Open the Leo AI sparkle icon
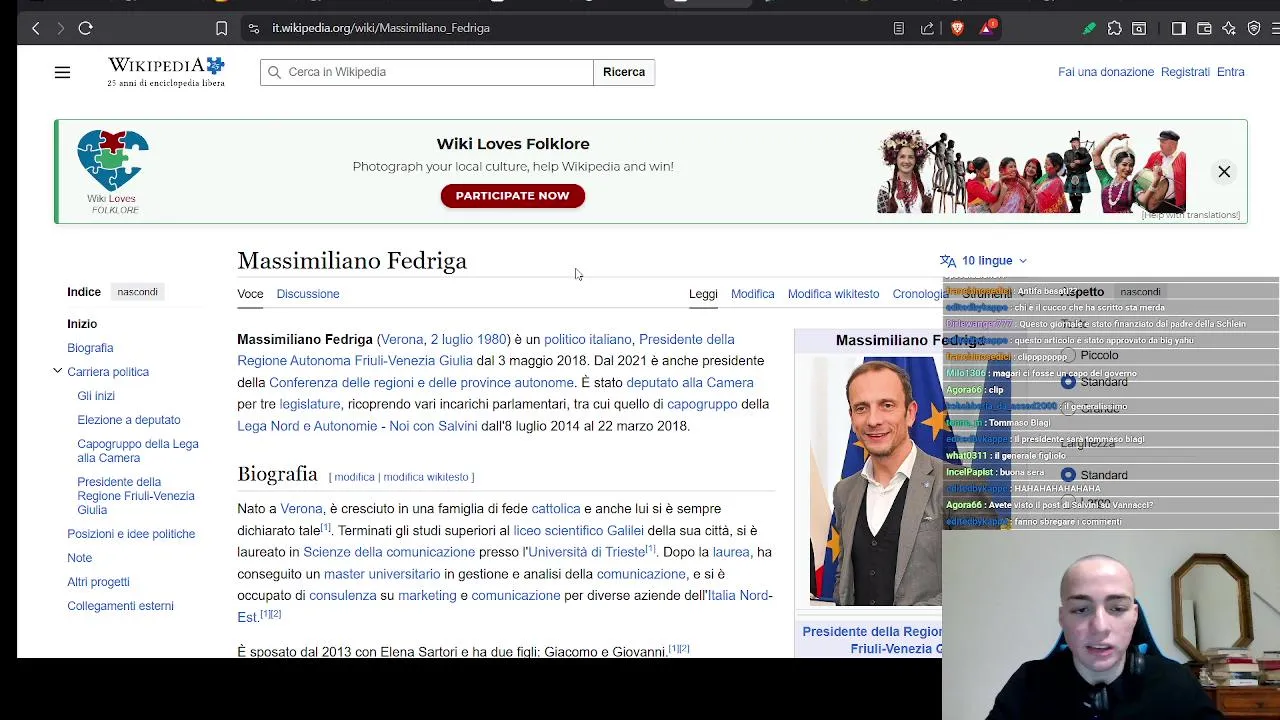Viewport: 1280px width, 720px height. (x=1229, y=28)
